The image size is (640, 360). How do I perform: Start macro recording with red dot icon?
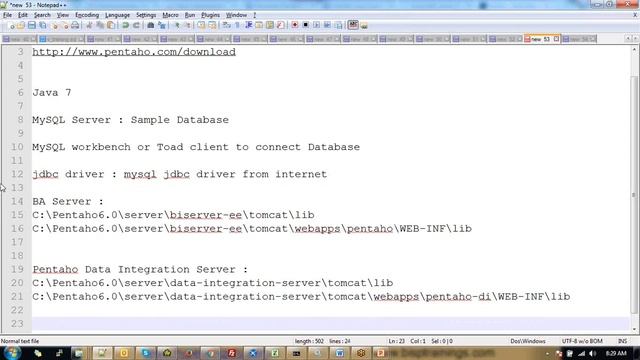[295, 25]
